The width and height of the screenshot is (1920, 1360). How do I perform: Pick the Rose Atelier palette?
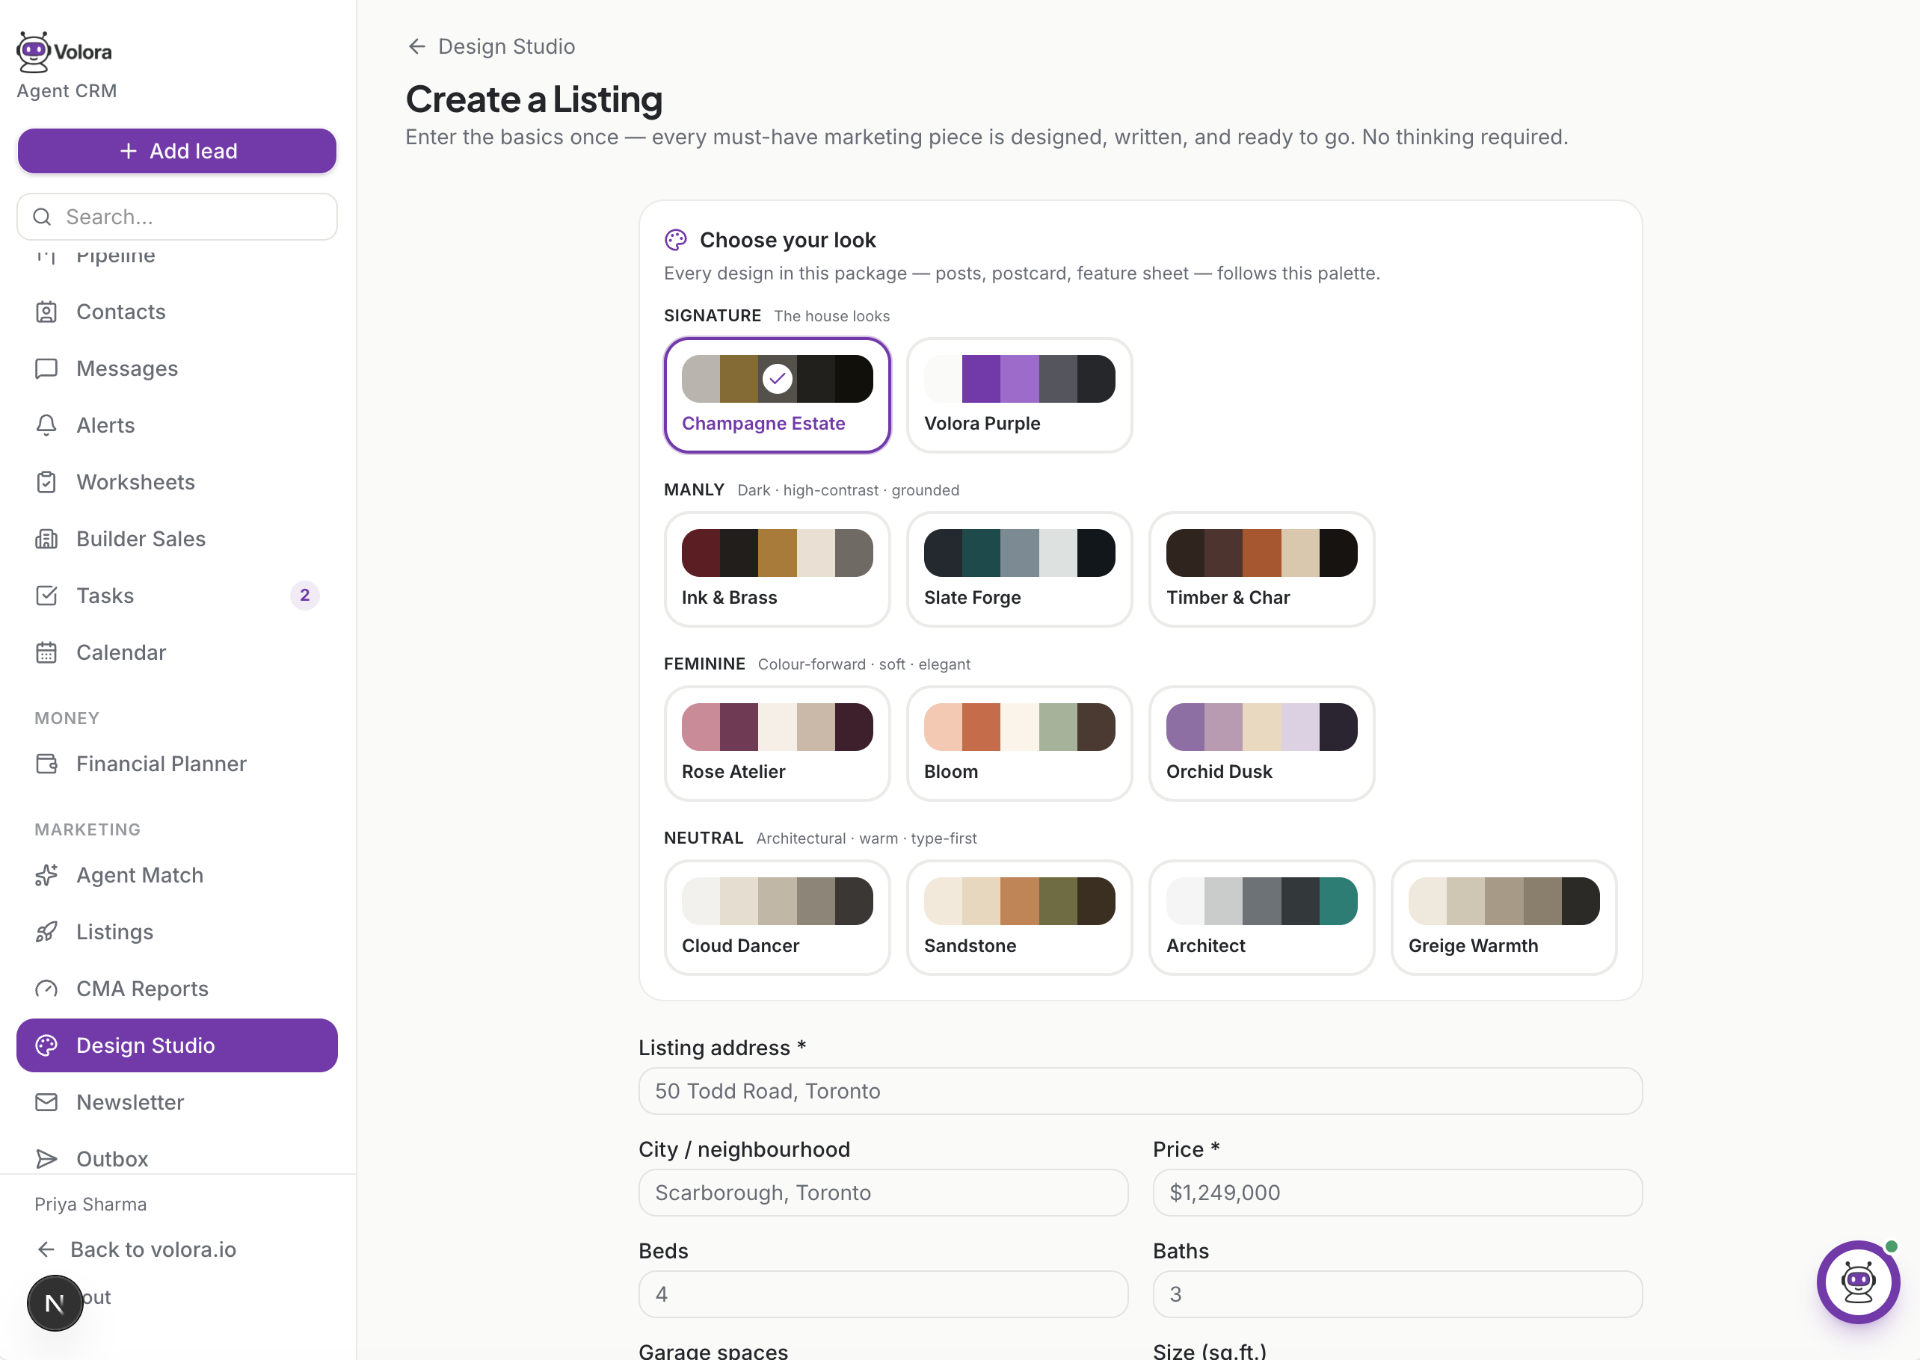click(x=777, y=744)
